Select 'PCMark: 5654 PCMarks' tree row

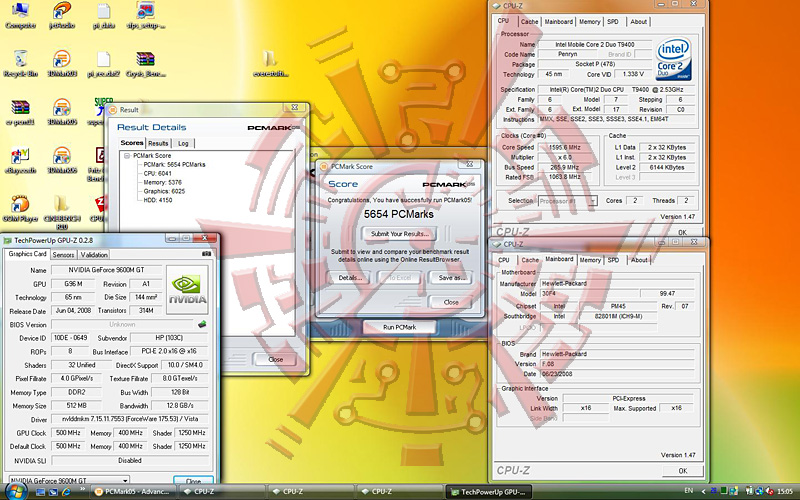pos(174,164)
